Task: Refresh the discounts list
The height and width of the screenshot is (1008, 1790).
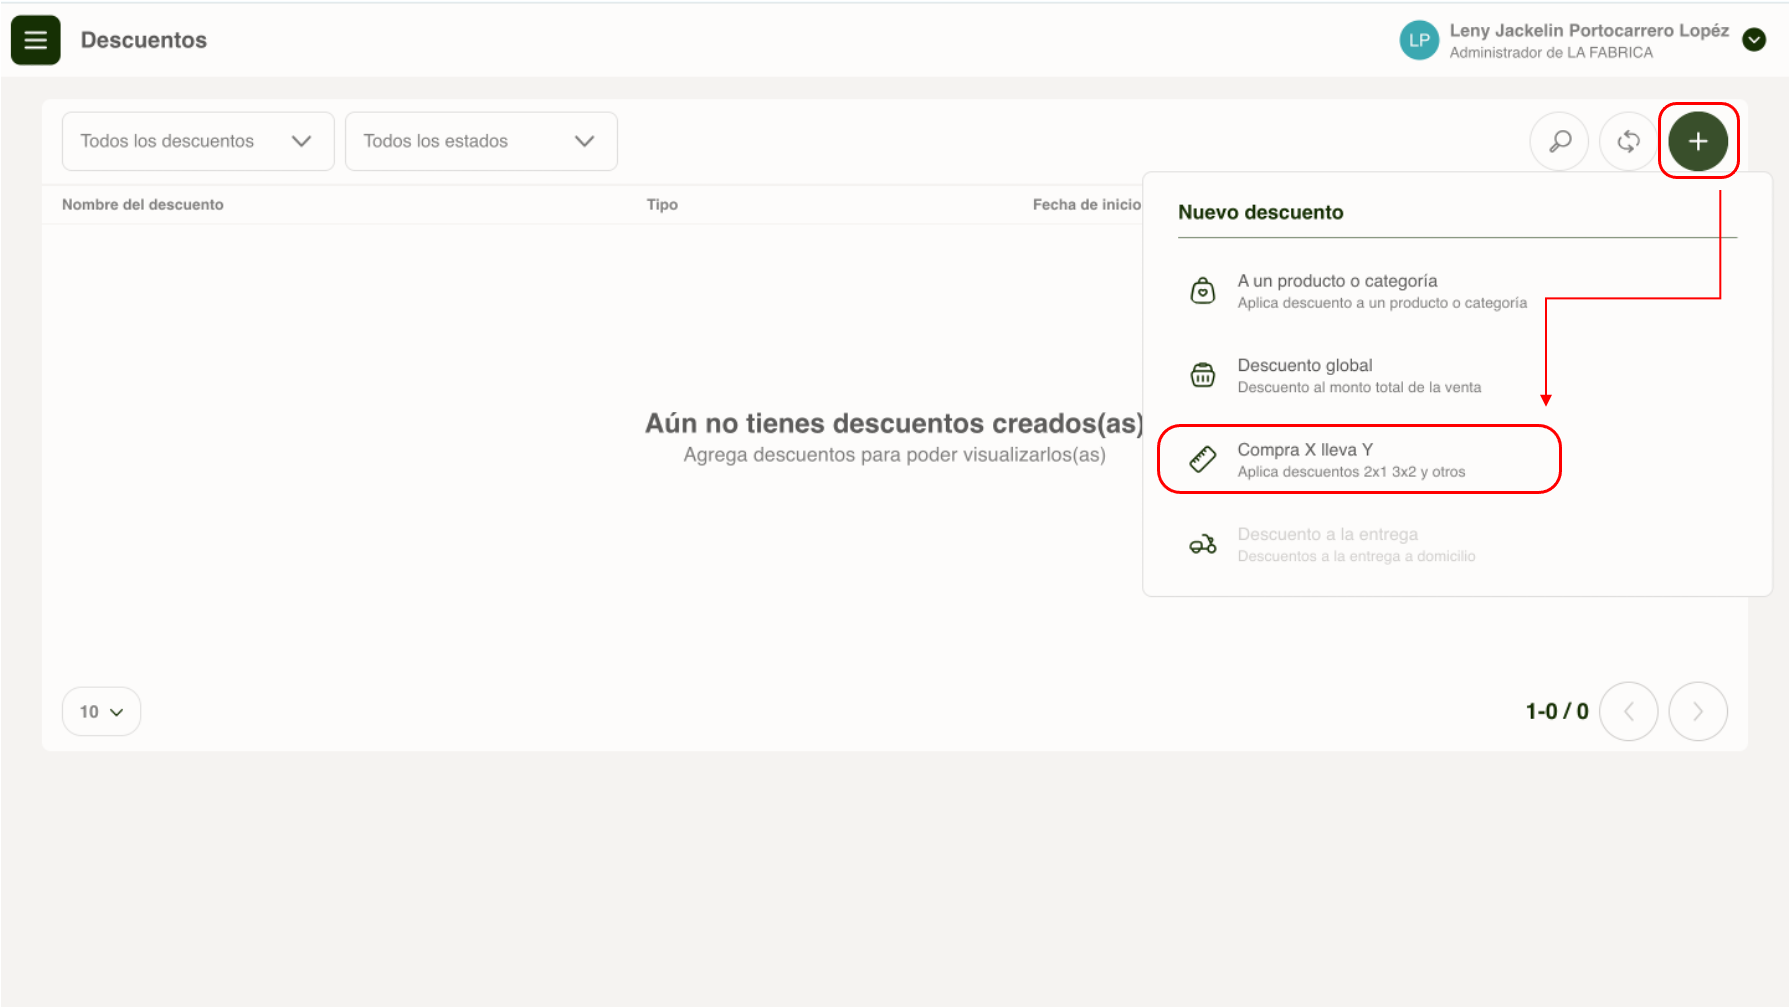Action: click(1628, 141)
